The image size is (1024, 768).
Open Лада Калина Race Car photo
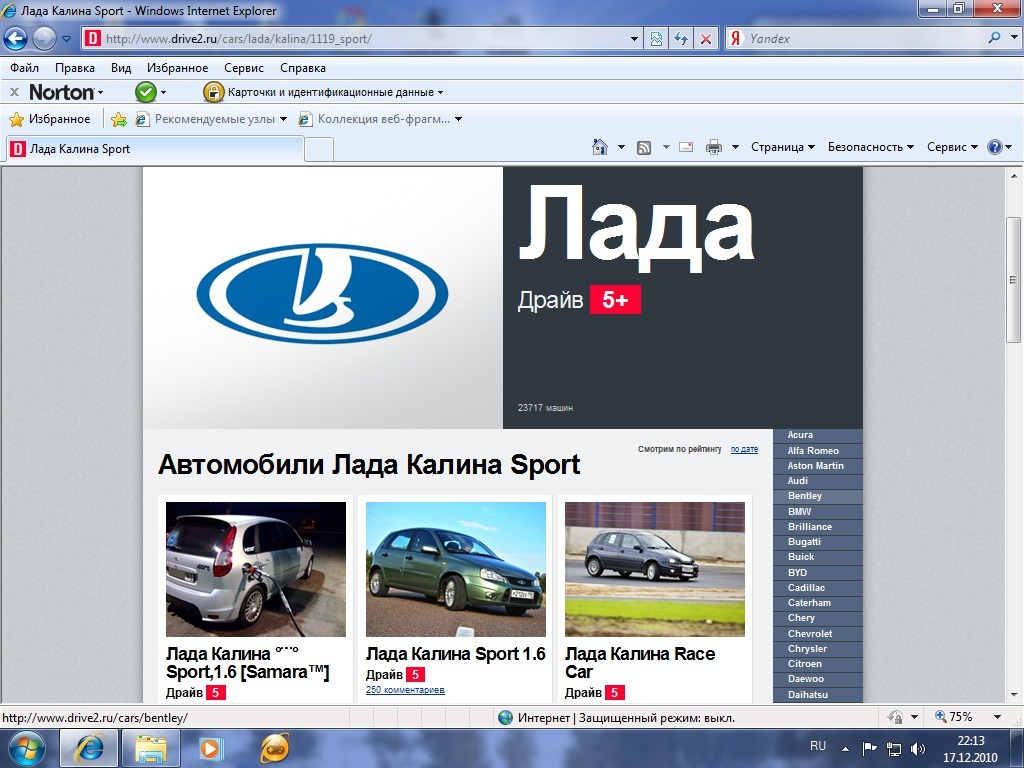point(655,569)
